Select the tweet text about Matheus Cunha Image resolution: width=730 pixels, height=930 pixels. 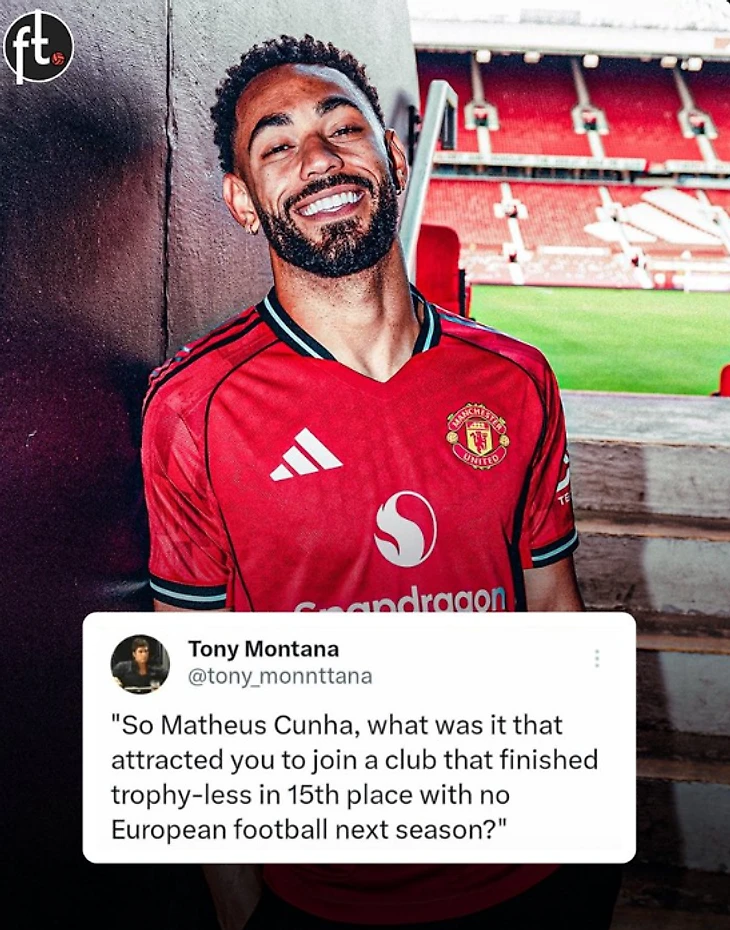click(354, 777)
